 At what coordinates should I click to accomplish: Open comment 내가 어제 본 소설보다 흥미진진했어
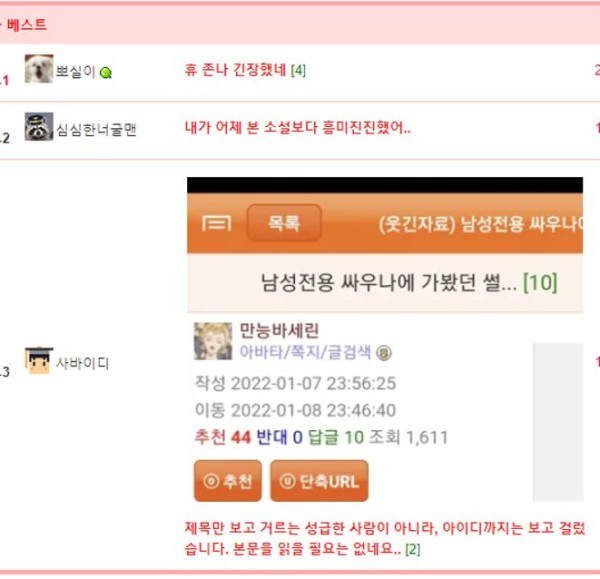point(298,127)
